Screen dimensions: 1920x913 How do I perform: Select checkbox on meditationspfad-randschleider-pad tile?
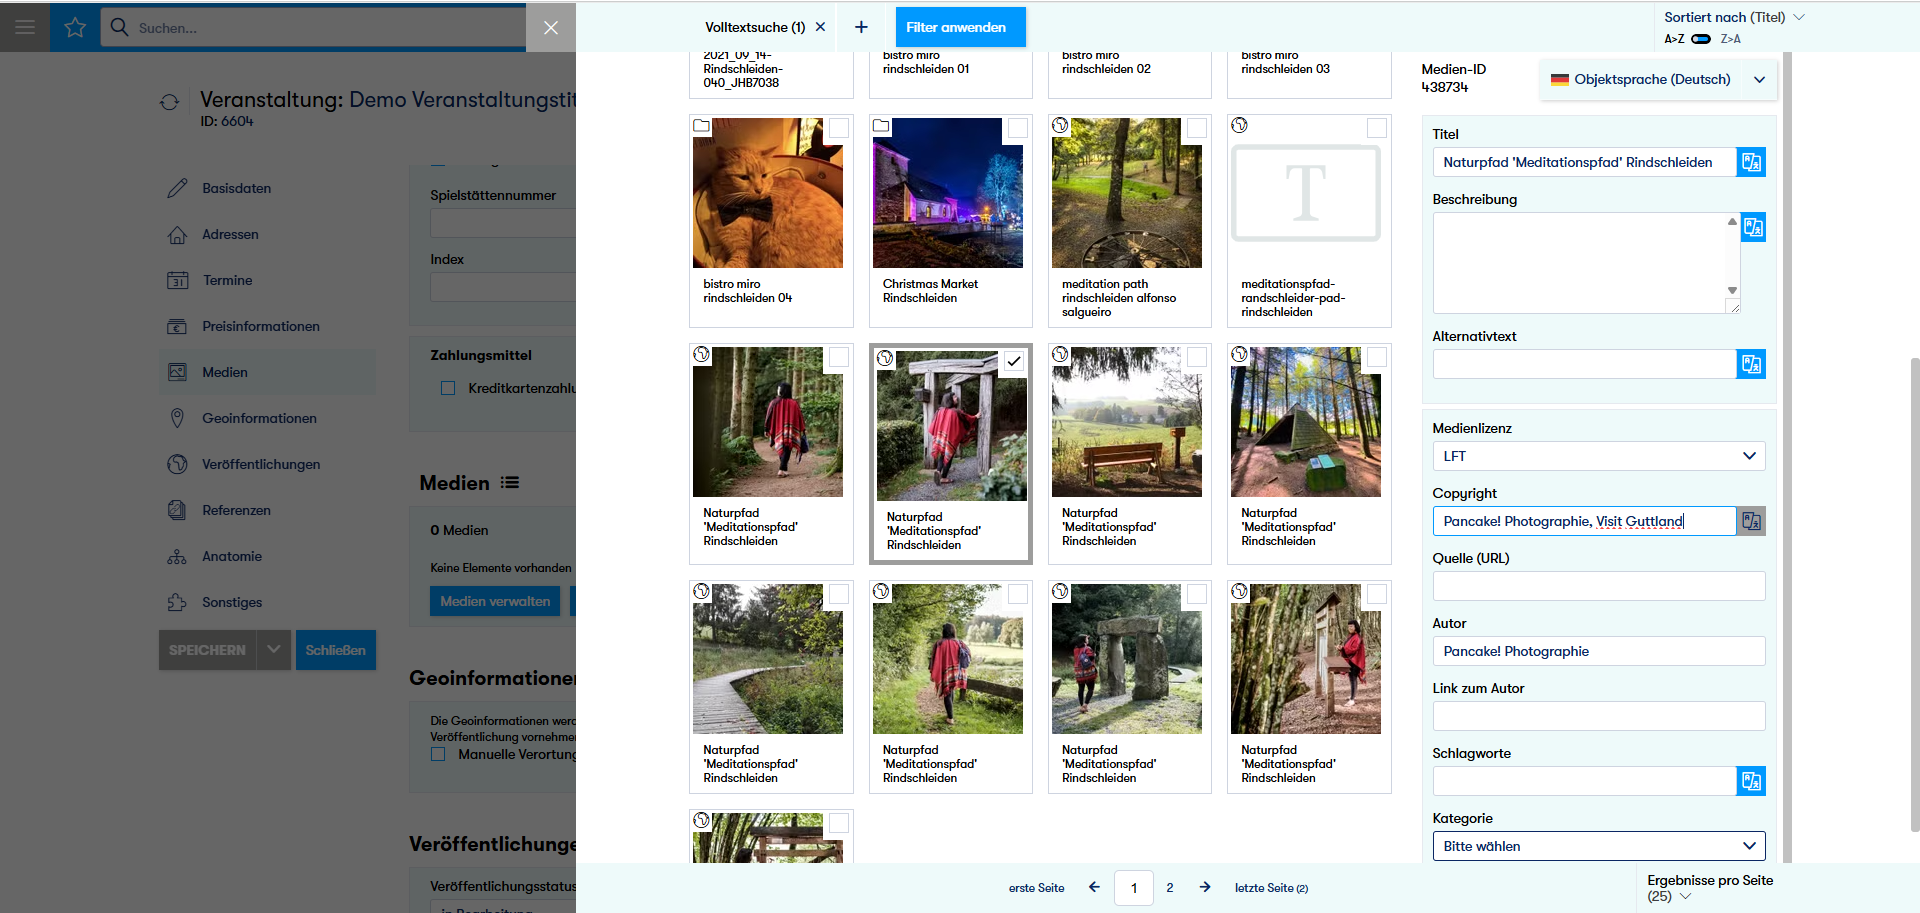(1377, 128)
